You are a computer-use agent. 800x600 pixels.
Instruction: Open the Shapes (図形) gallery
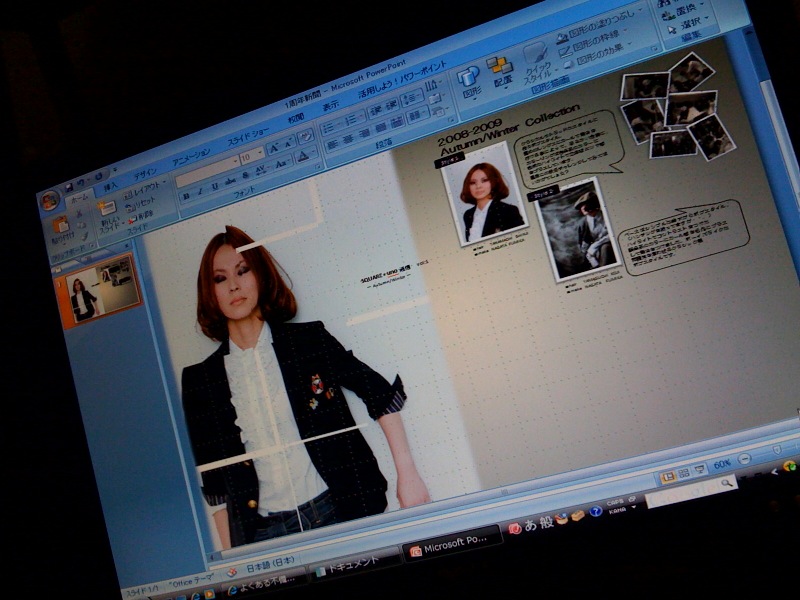469,83
